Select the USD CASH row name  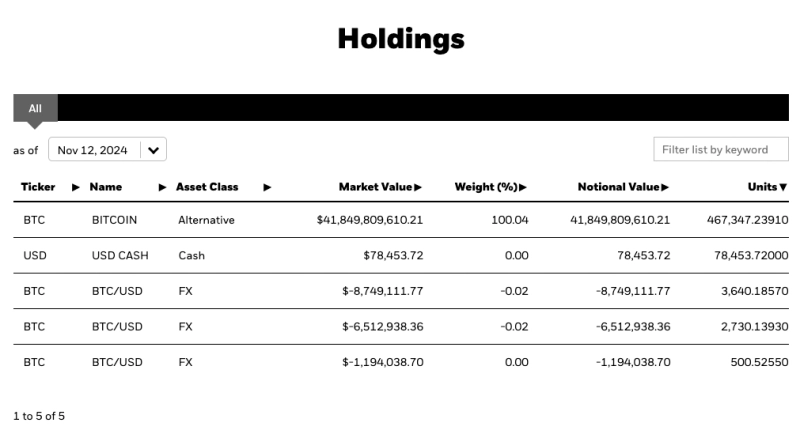[120, 255]
